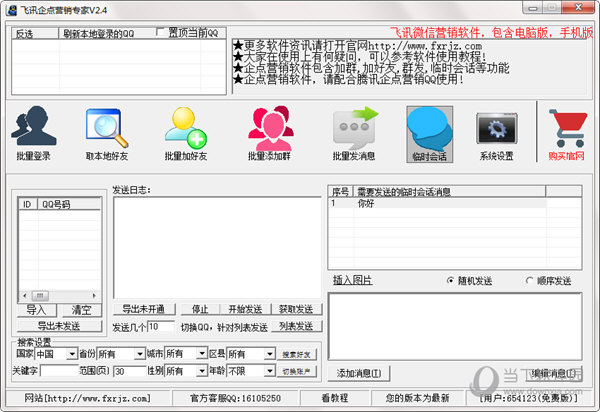600x412 pixels.
Task: Click the 插入图片 link
Action: (352, 280)
